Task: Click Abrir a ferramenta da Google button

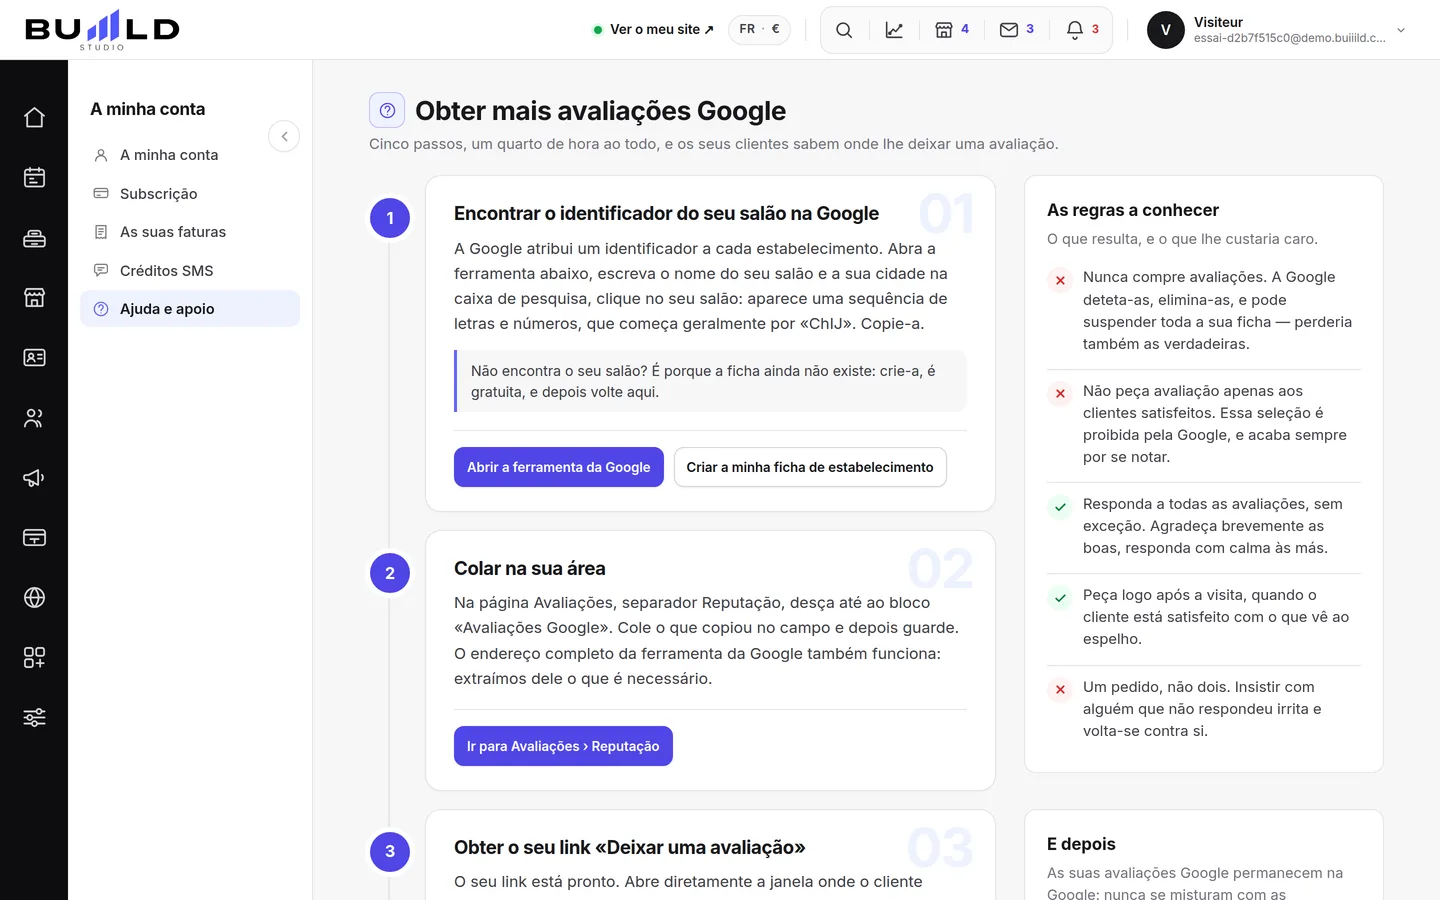Action: coord(559,467)
